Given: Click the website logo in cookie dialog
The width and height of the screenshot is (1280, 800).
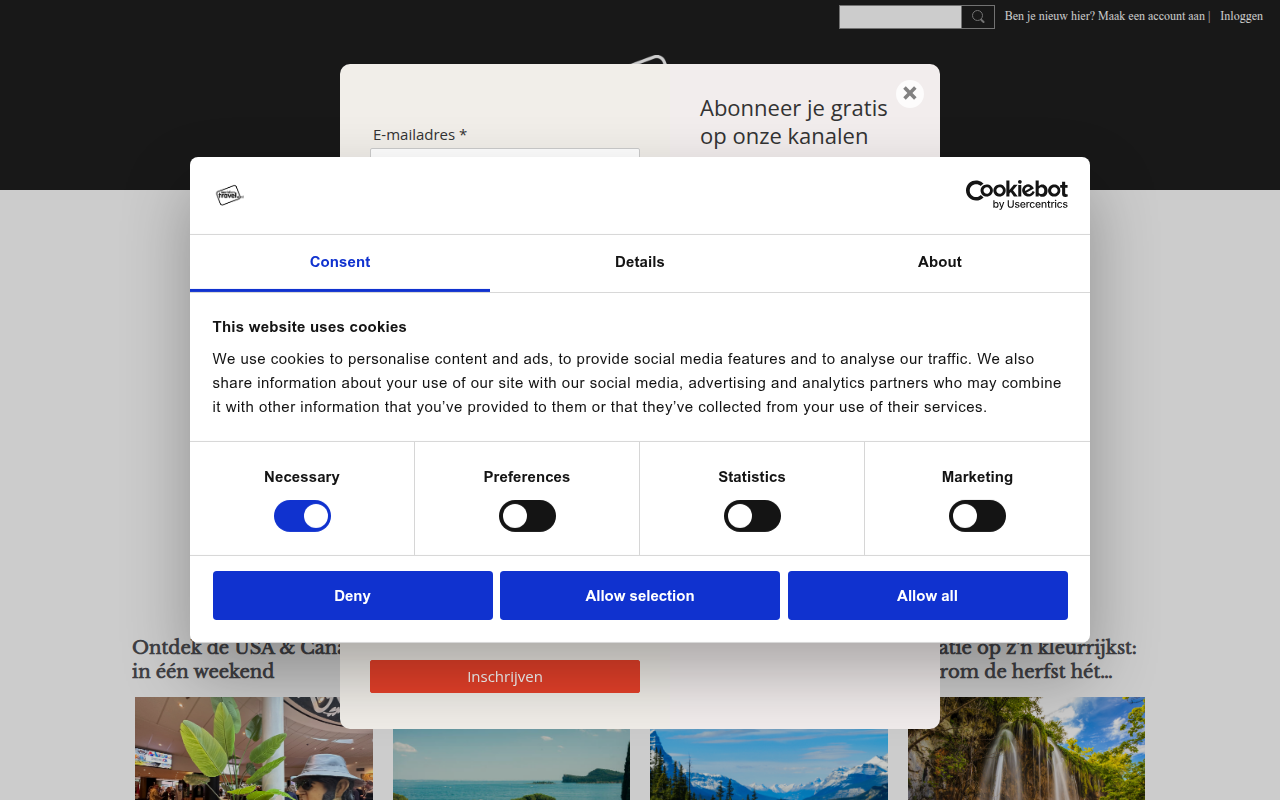Looking at the screenshot, I should pos(230,195).
